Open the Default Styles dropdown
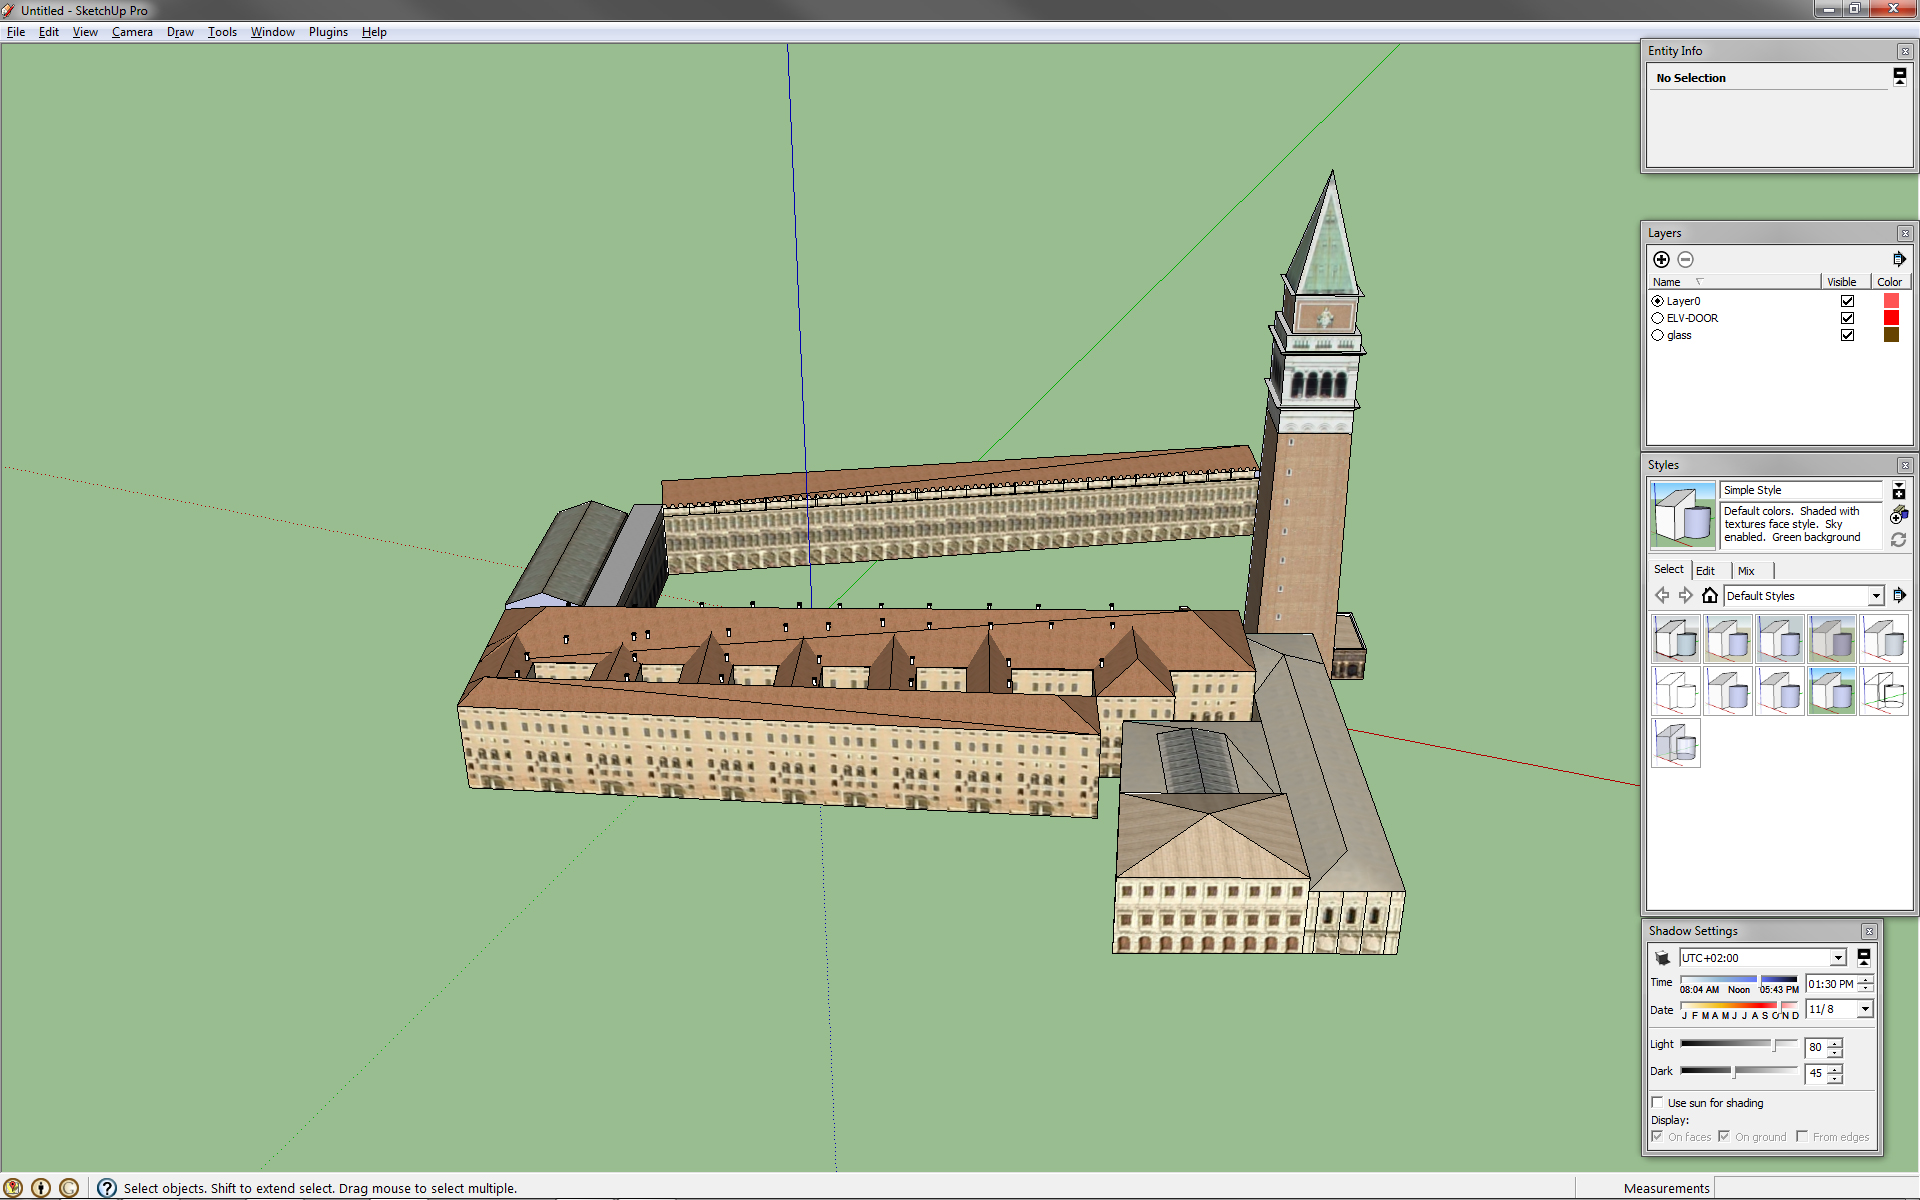1920x1200 pixels. [1875, 596]
